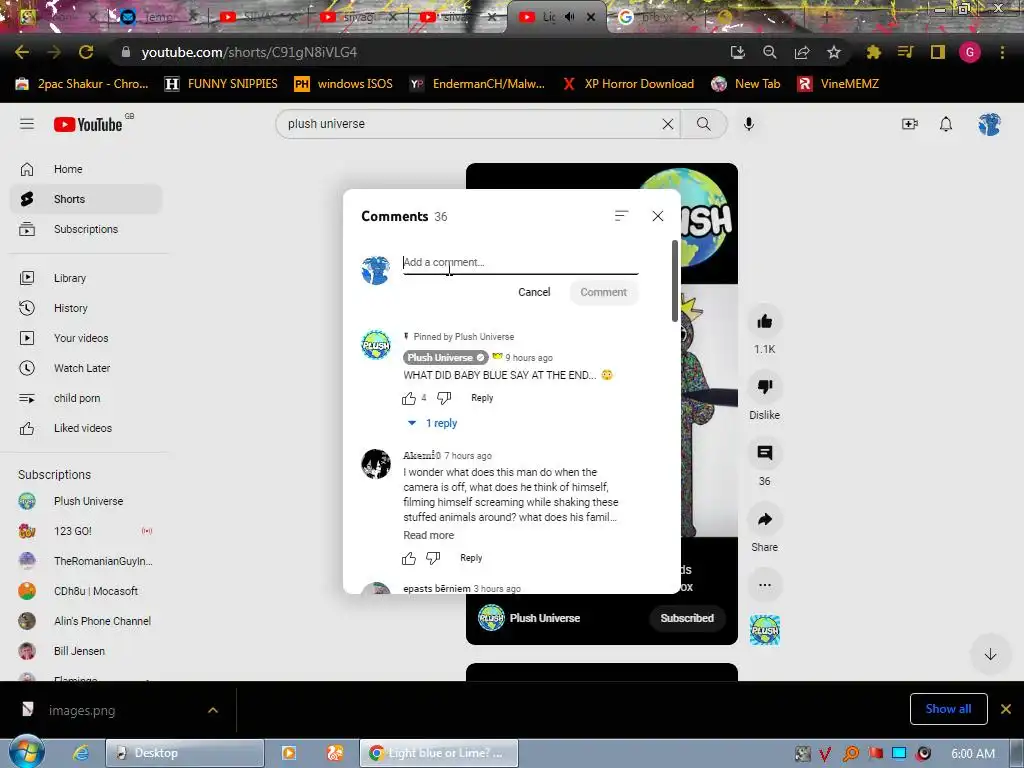
Task: Open the Windows Start orb
Action: tap(27, 752)
